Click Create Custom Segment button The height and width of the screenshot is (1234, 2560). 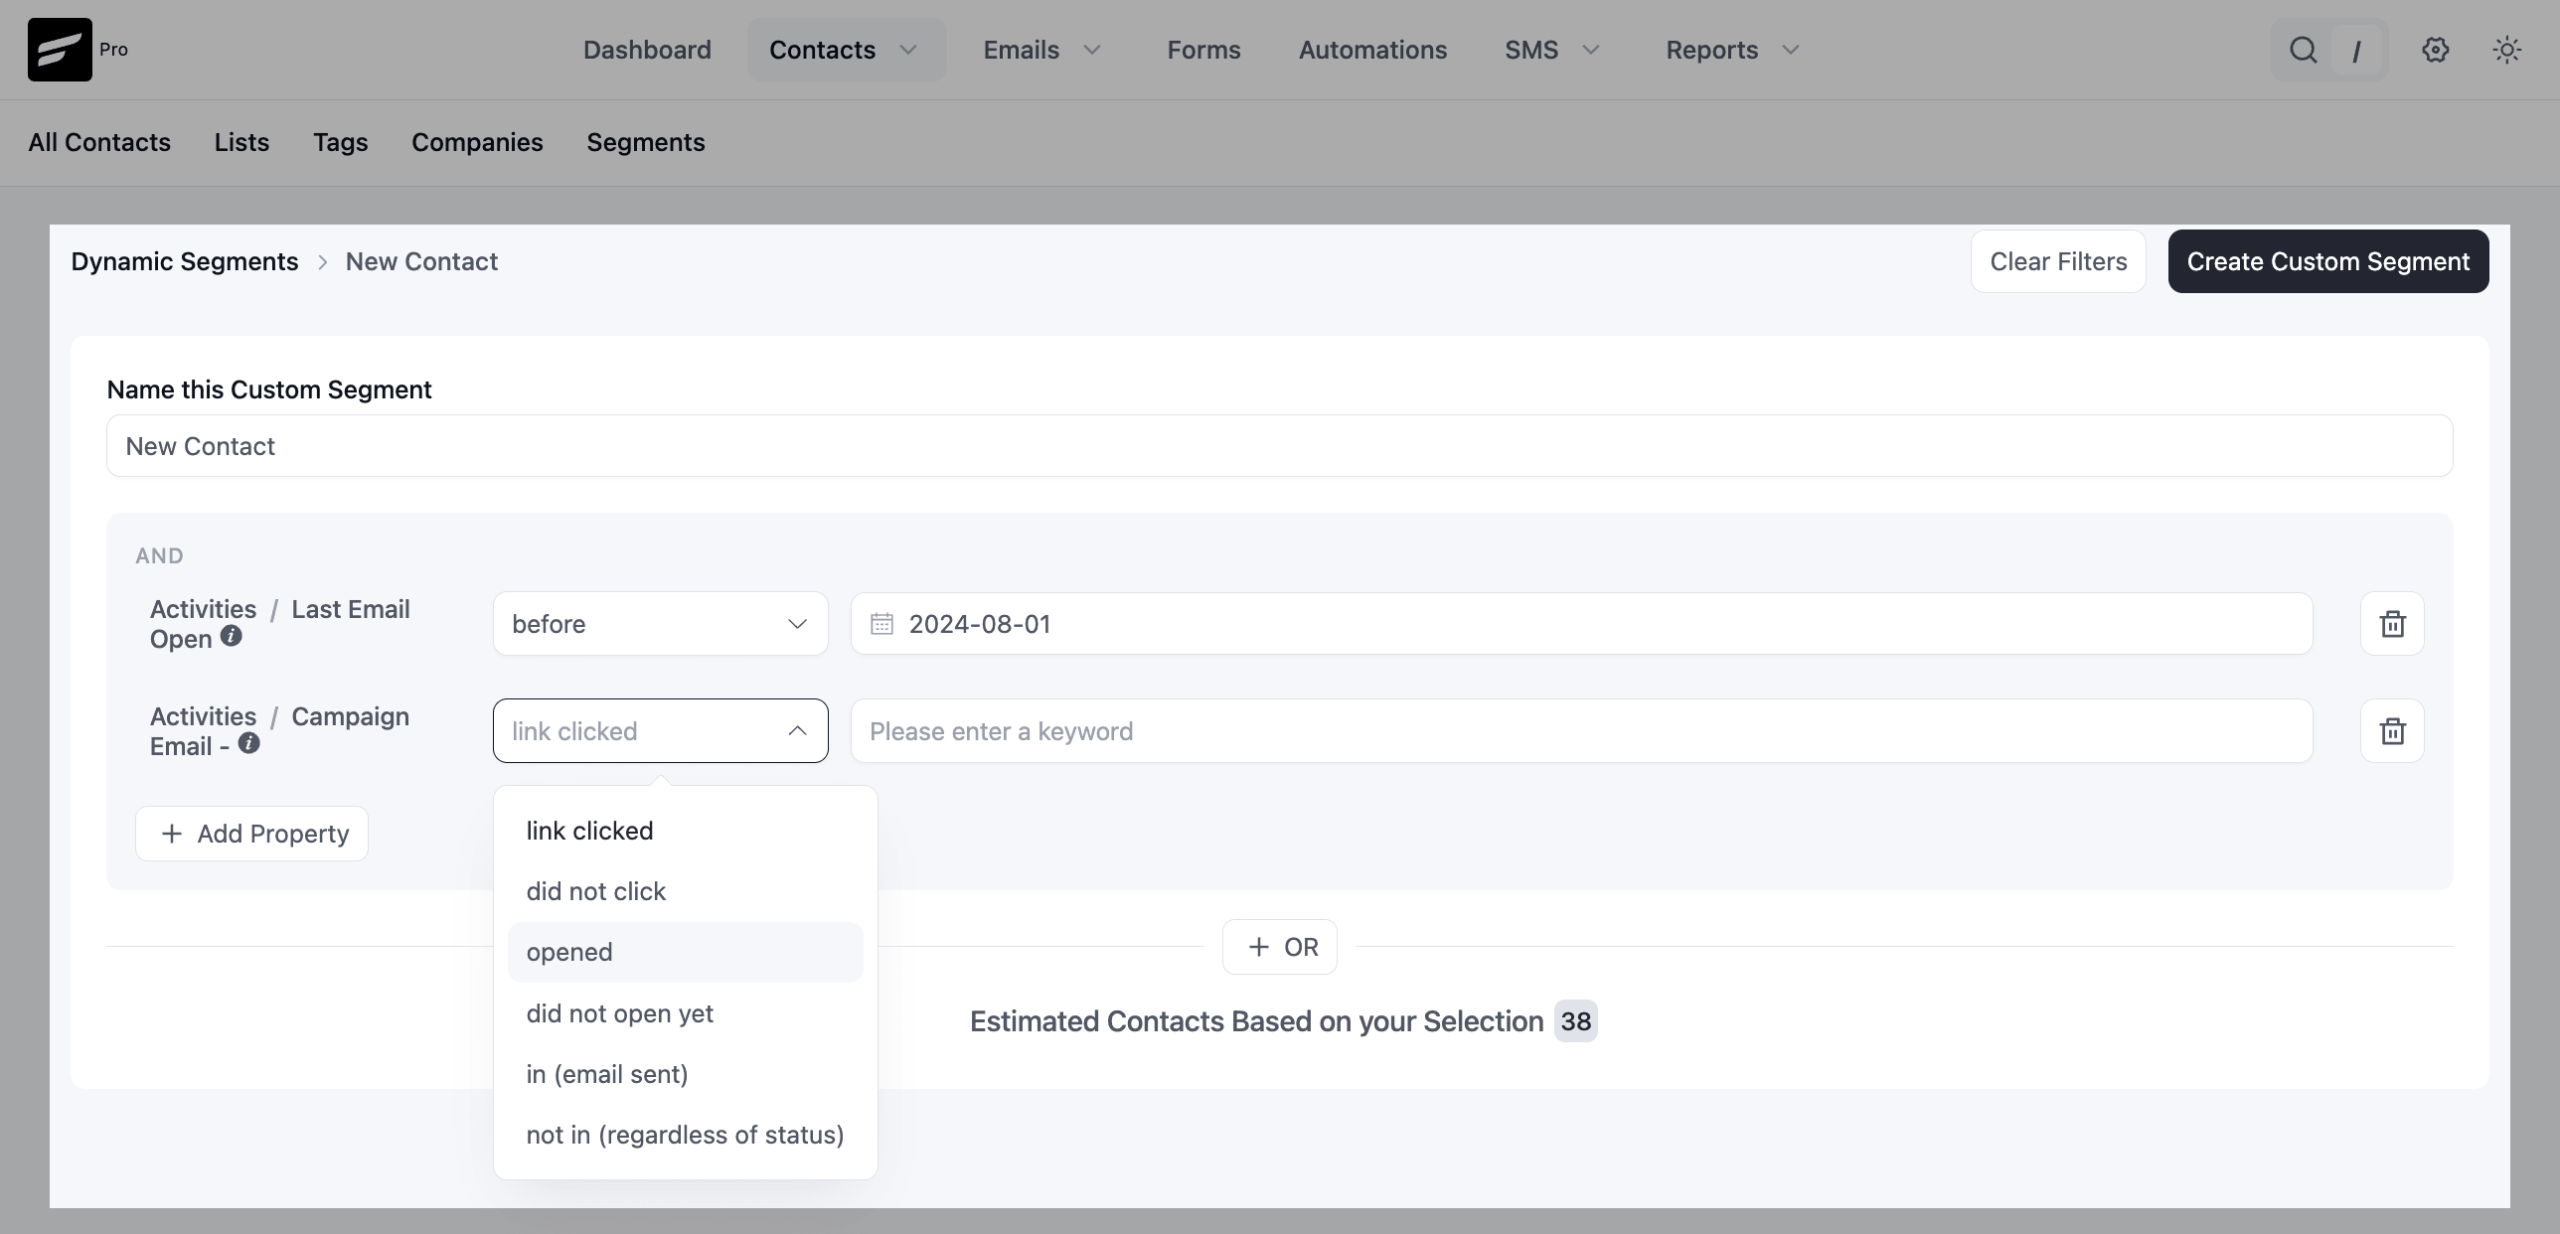point(2328,261)
